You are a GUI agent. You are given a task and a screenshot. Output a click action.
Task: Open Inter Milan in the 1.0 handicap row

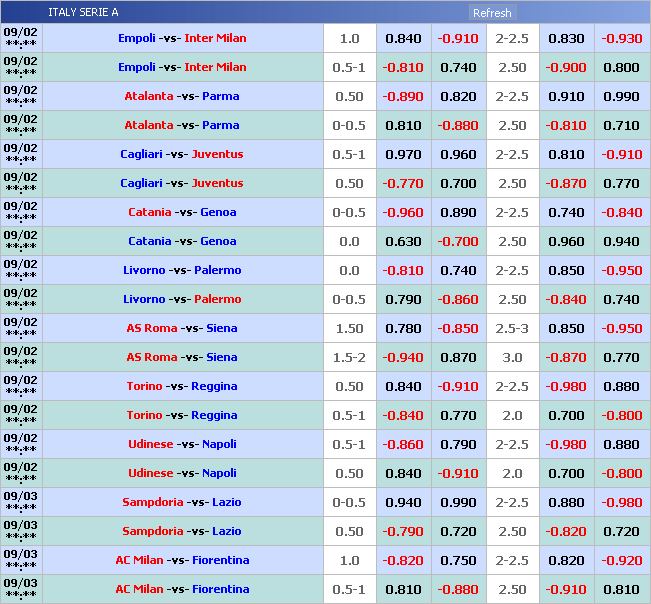(215, 38)
